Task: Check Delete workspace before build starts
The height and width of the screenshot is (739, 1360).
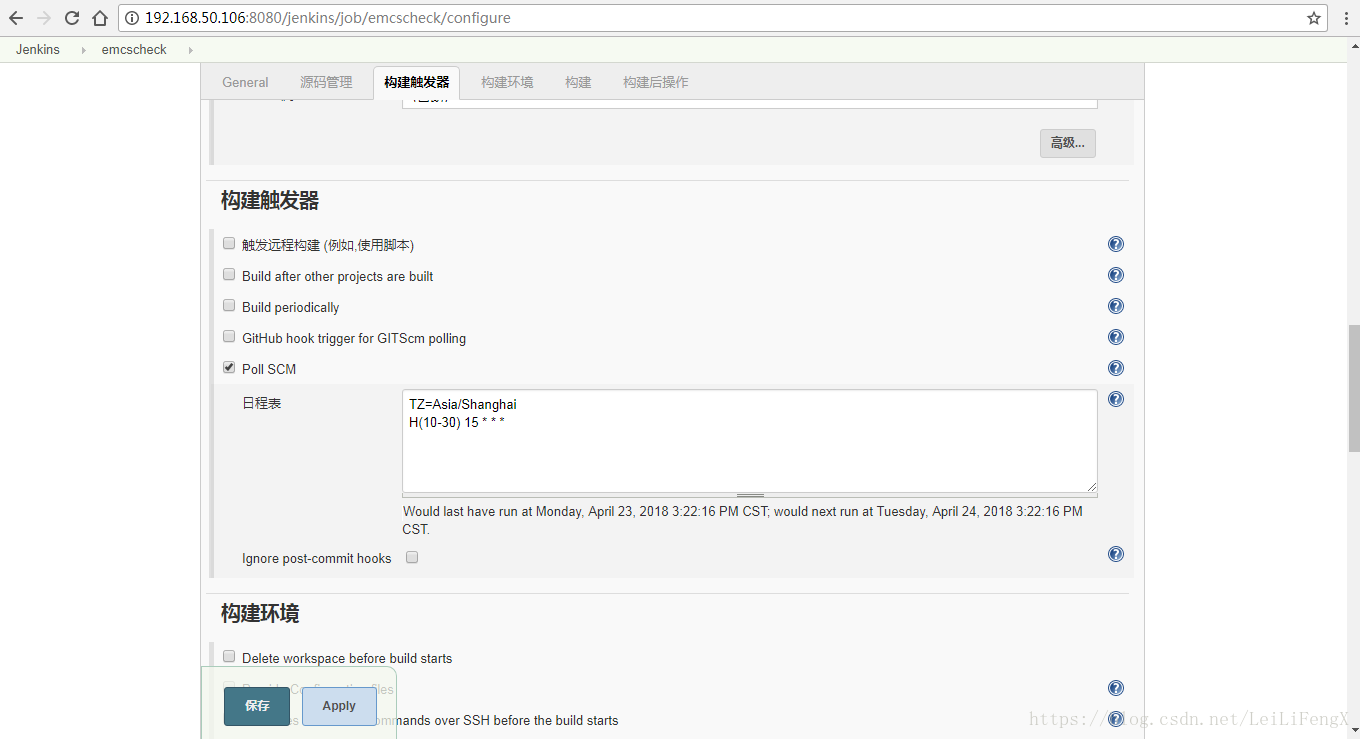Action: [229, 657]
